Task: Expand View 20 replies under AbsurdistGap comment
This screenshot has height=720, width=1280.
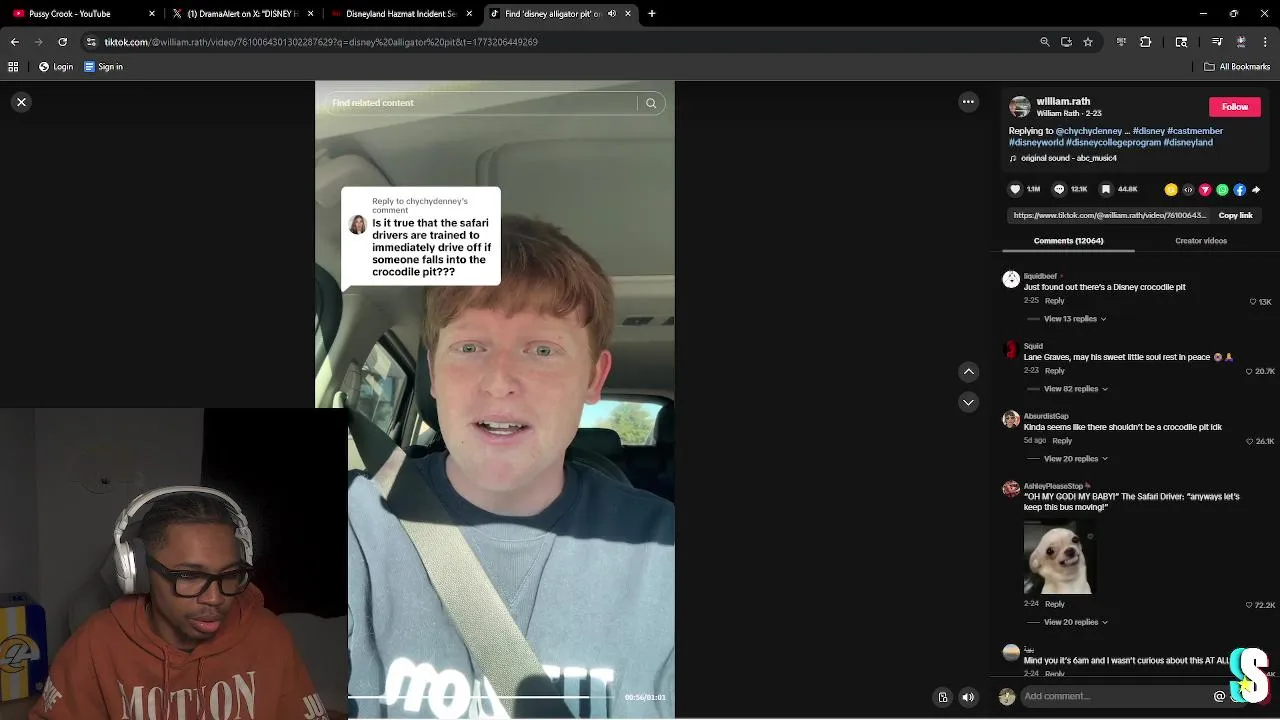Action: pos(1074,459)
